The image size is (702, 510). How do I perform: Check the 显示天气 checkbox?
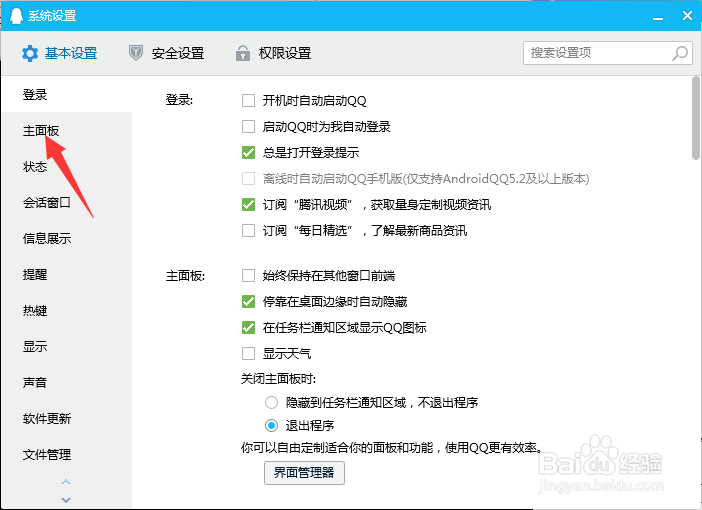pyautogui.click(x=248, y=353)
